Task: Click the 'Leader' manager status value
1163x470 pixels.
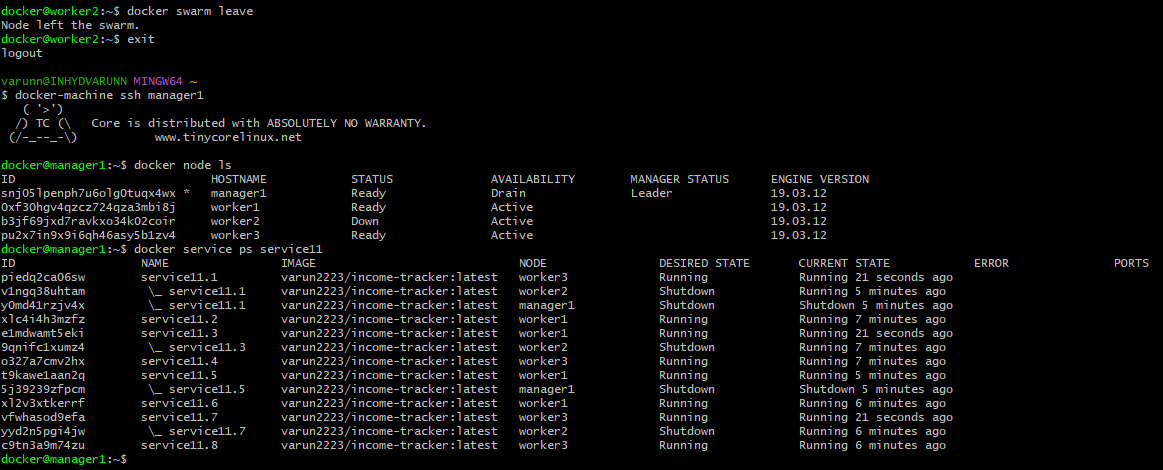Action: coord(651,193)
